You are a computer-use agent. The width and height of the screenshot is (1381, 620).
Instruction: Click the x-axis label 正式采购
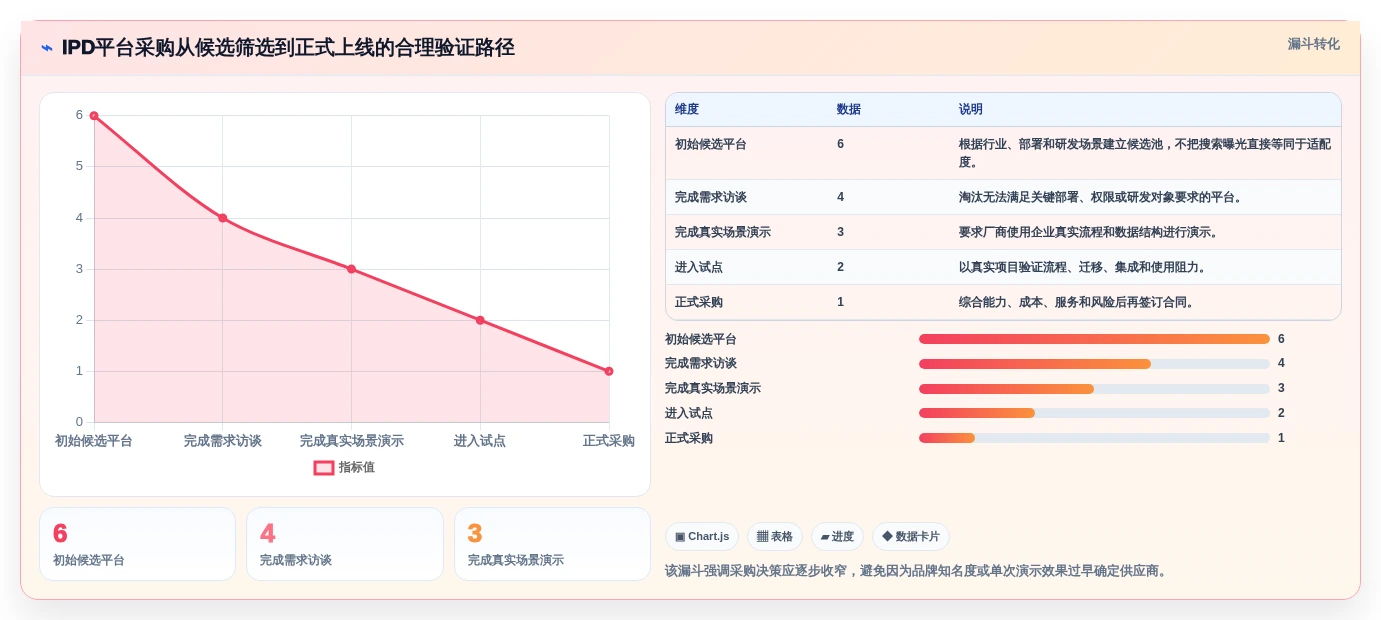click(609, 441)
